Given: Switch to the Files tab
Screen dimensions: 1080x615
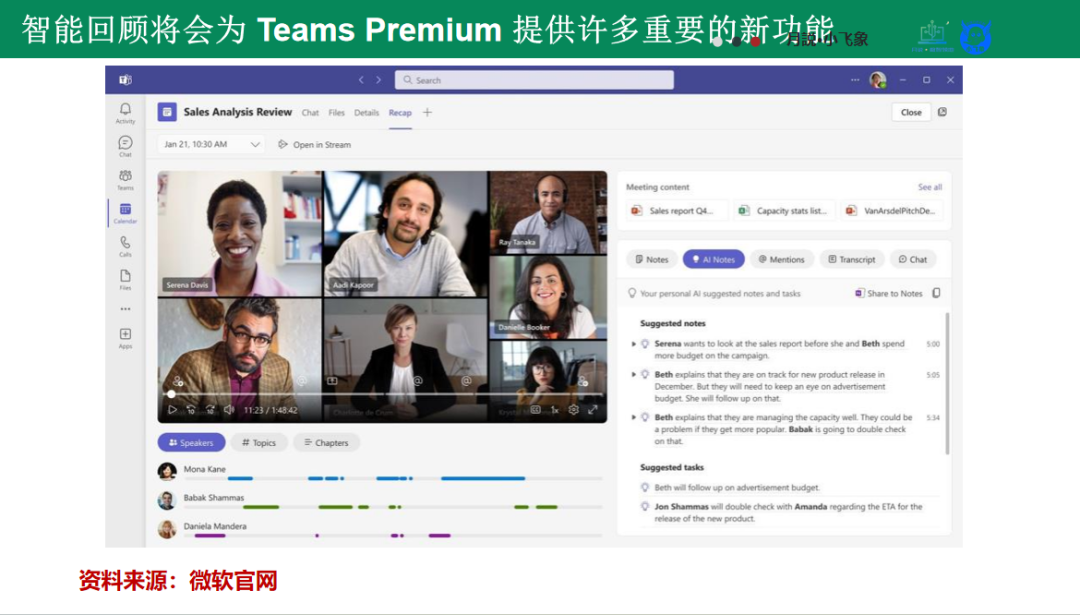Looking at the screenshot, I should (x=336, y=112).
